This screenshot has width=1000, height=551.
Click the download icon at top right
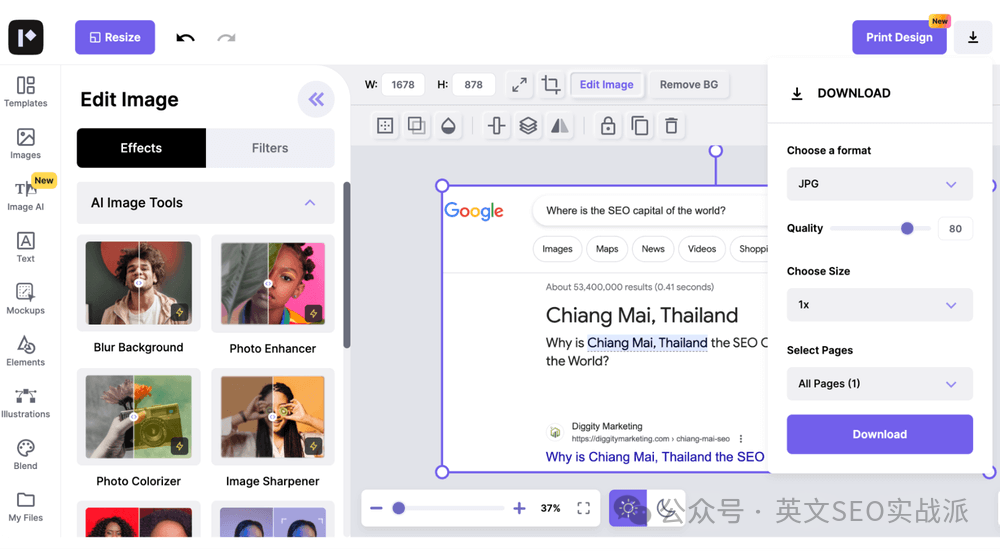973,37
